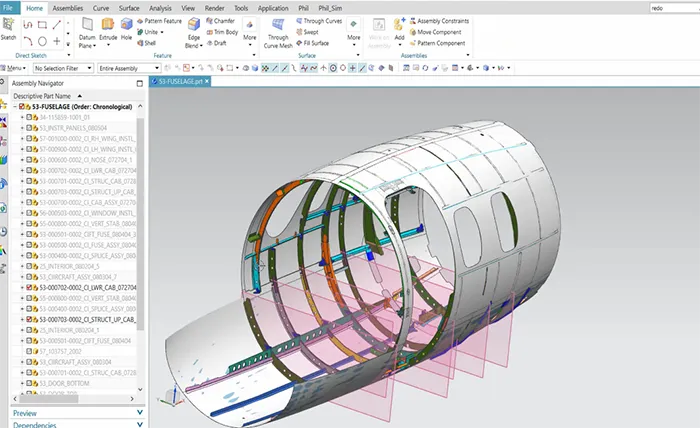
Task: Click the Draft command
Action: [217, 43]
